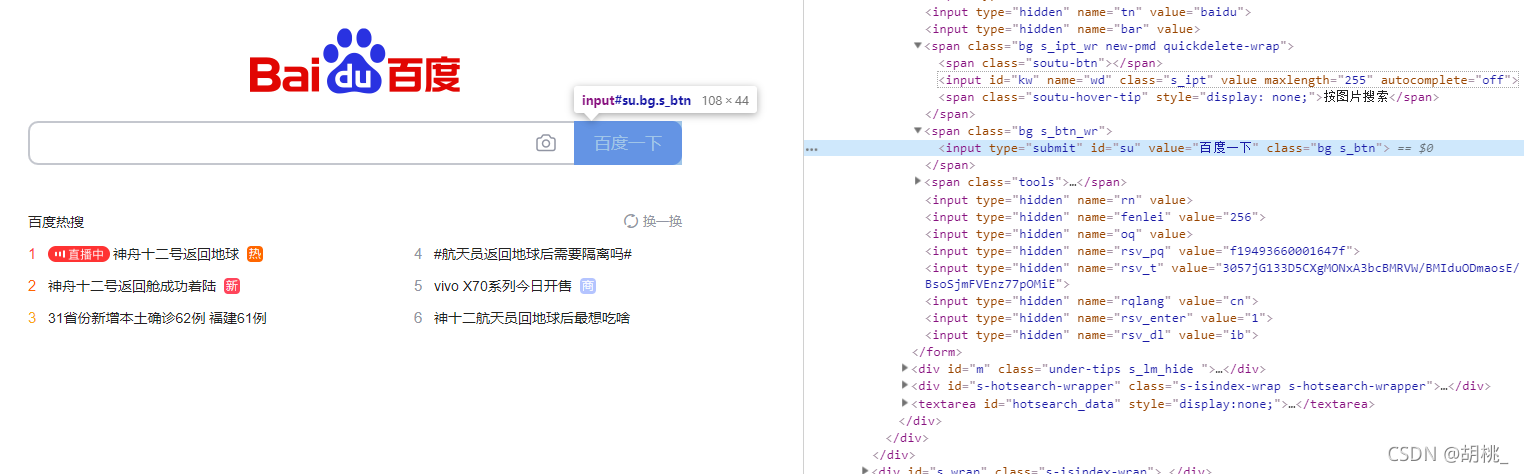Click the orange 热 badge
1524x474 pixels.
[254, 254]
